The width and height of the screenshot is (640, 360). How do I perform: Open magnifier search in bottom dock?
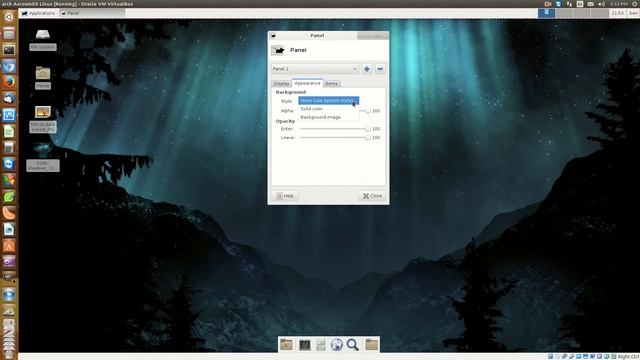[x=353, y=345]
